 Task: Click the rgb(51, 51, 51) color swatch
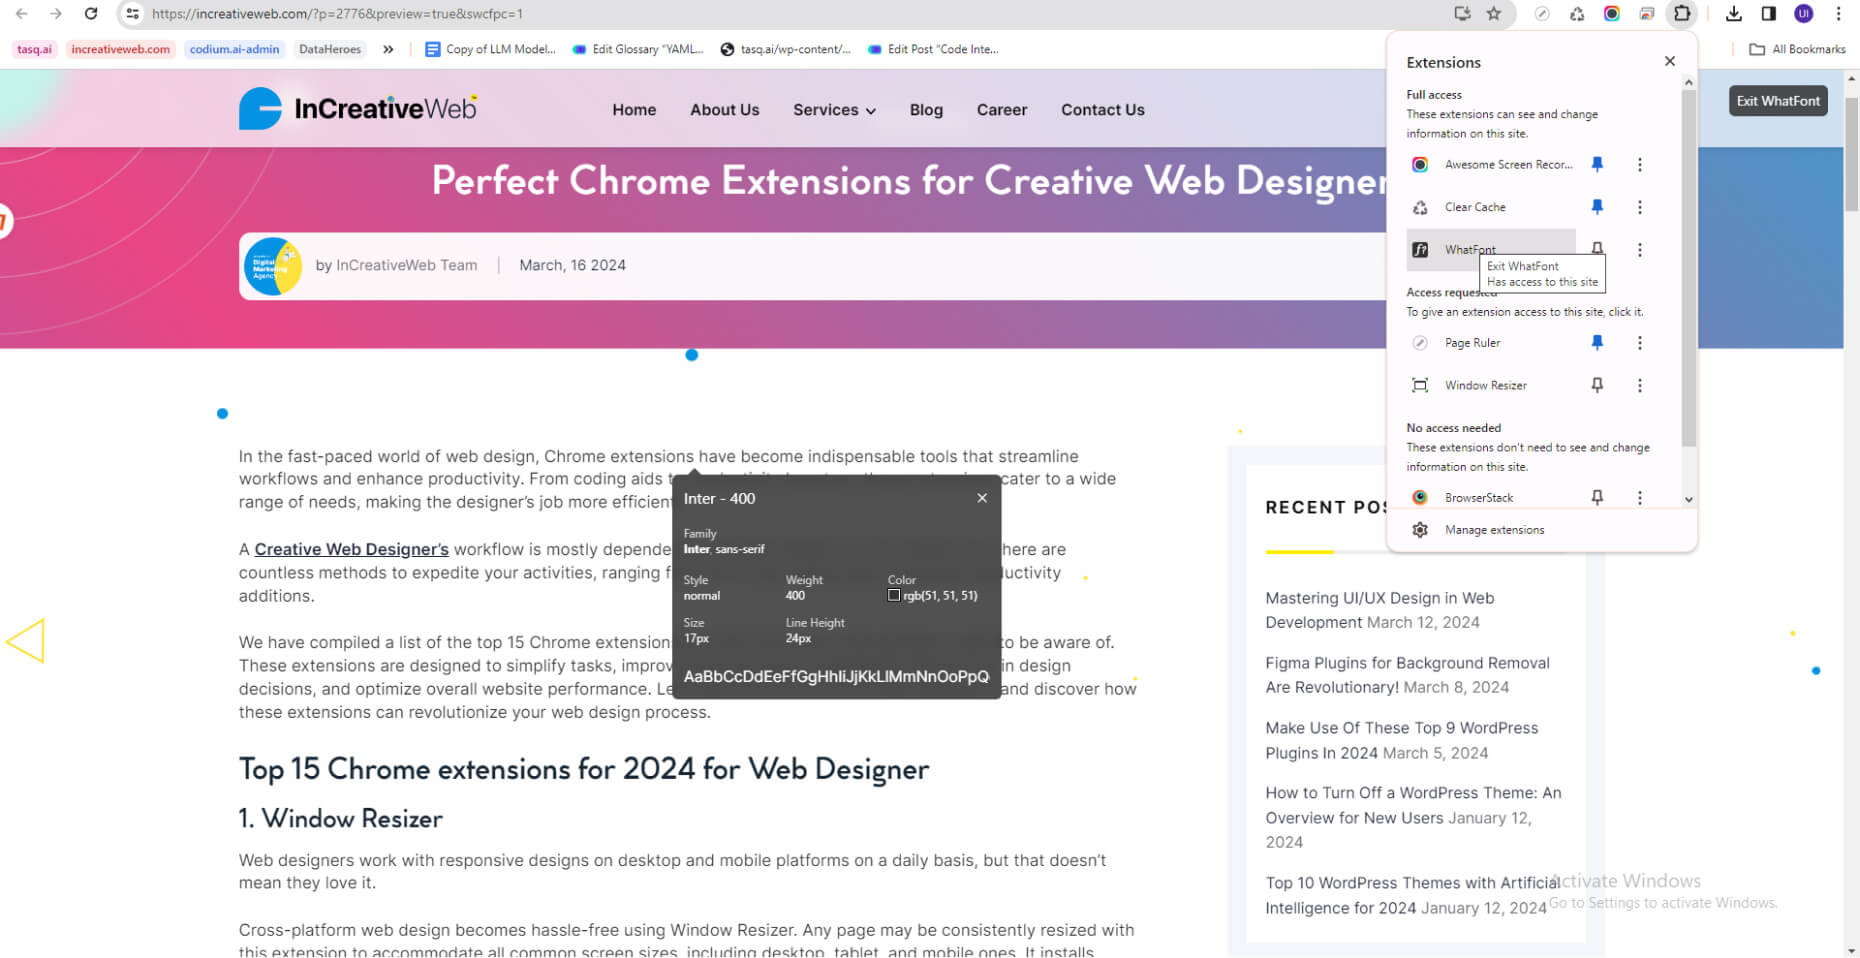click(x=894, y=596)
